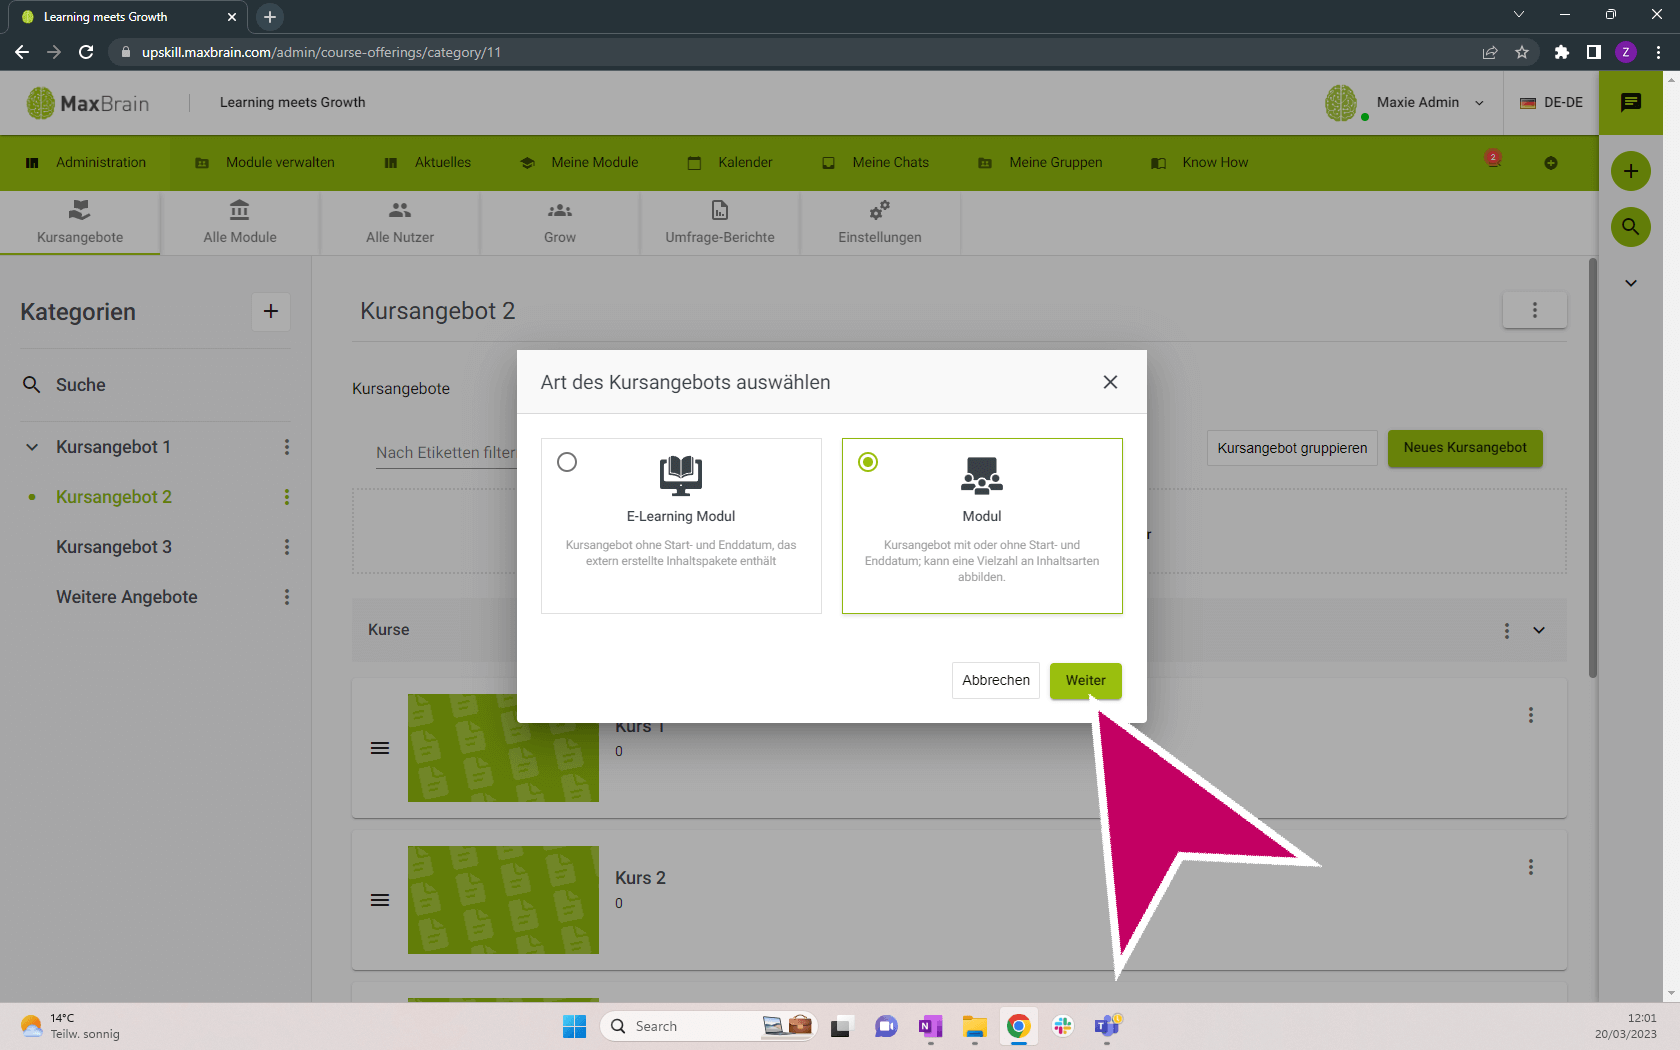Click Abbrechen in the dialog
The width and height of the screenshot is (1680, 1050).
(995, 680)
